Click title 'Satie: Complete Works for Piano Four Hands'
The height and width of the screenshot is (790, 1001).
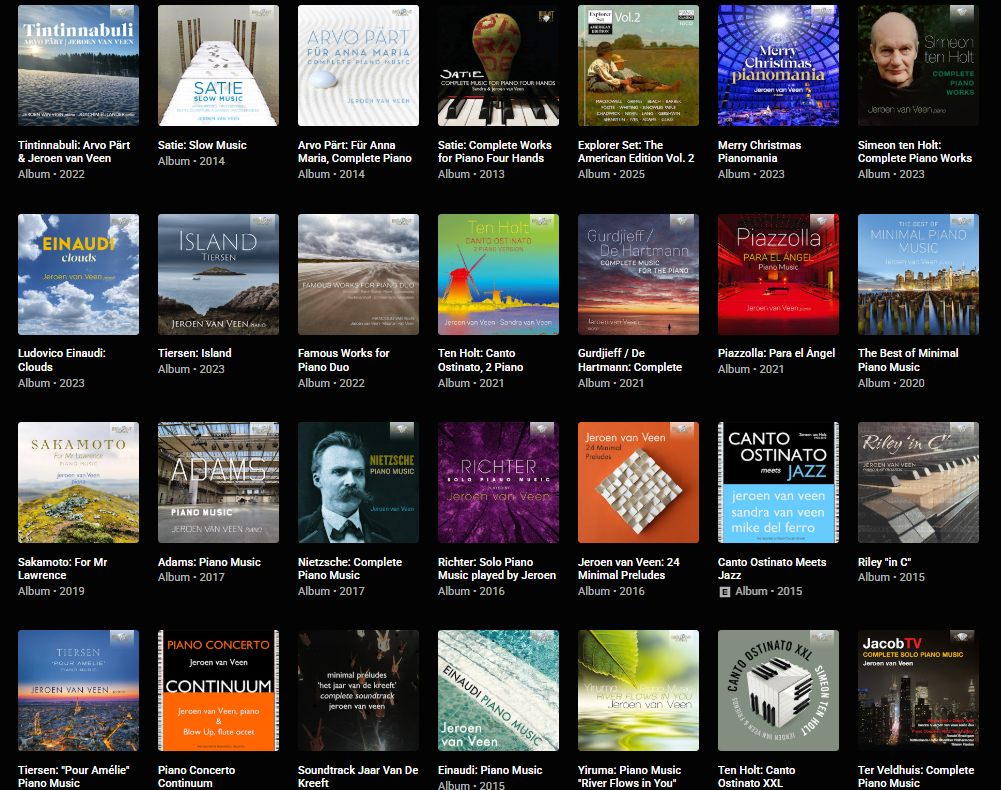pyautogui.click(x=495, y=151)
